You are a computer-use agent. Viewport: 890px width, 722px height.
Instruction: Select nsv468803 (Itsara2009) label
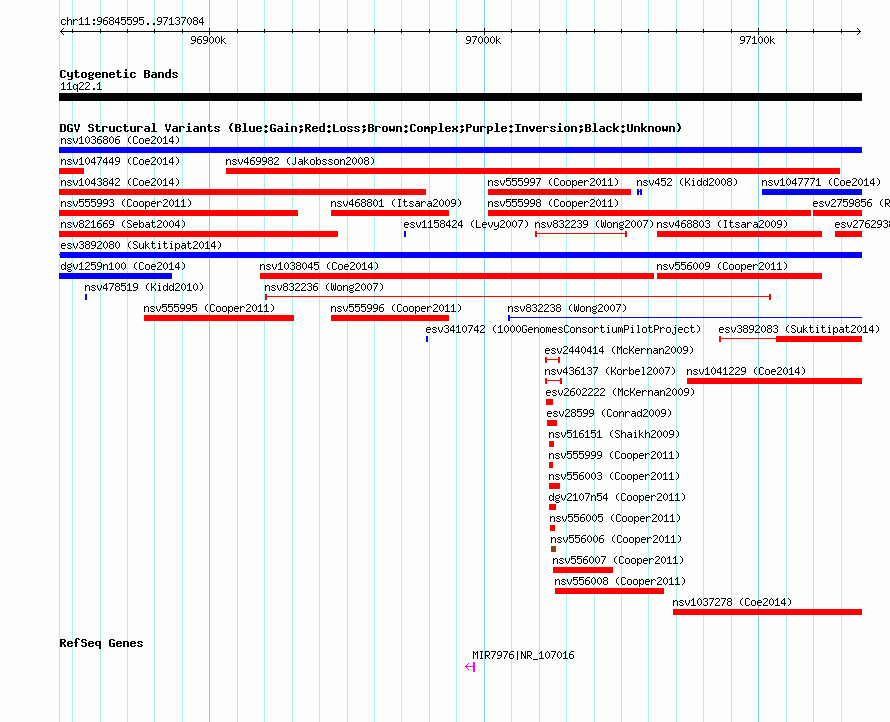(x=723, y=224)
